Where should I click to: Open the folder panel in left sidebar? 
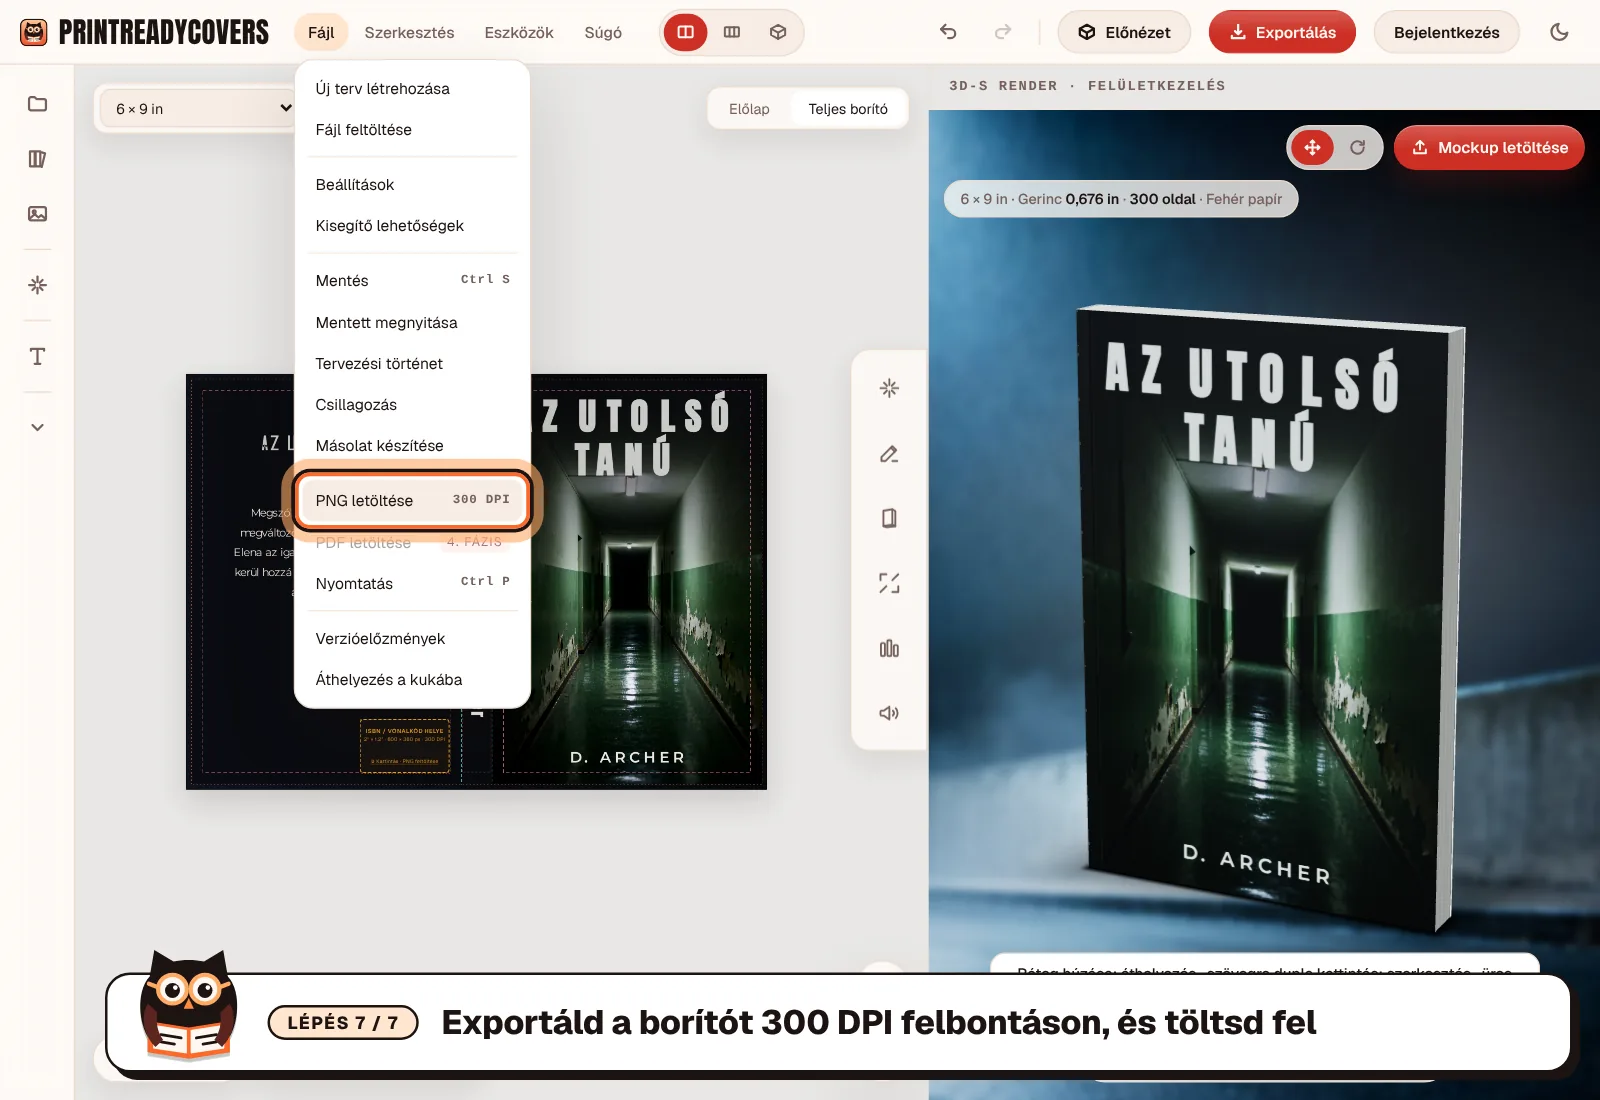click(x=37, y=104)
